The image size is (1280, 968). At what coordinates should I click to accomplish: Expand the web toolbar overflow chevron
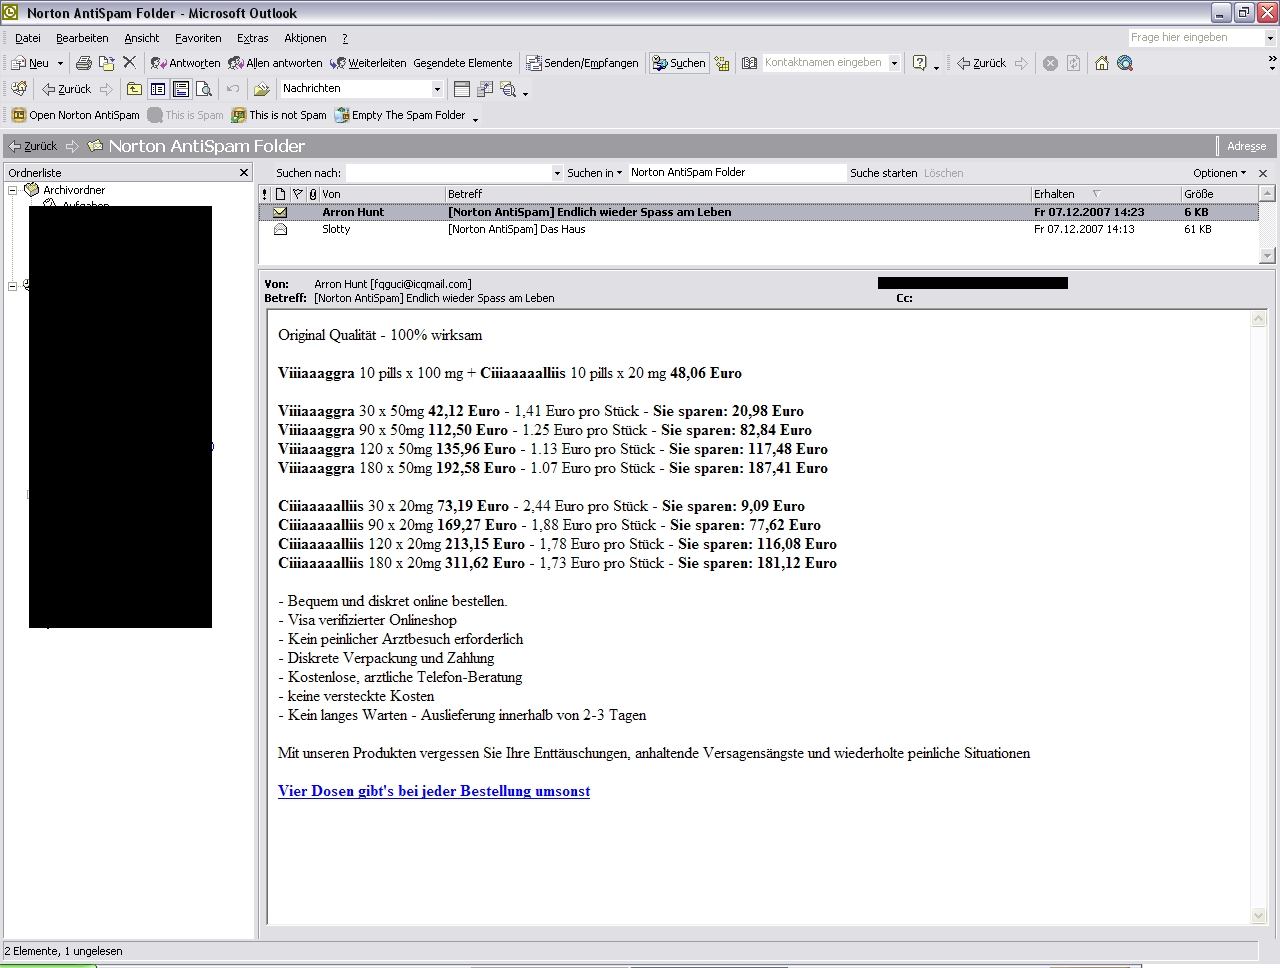pyautogui.click(x=1272, y=62)
